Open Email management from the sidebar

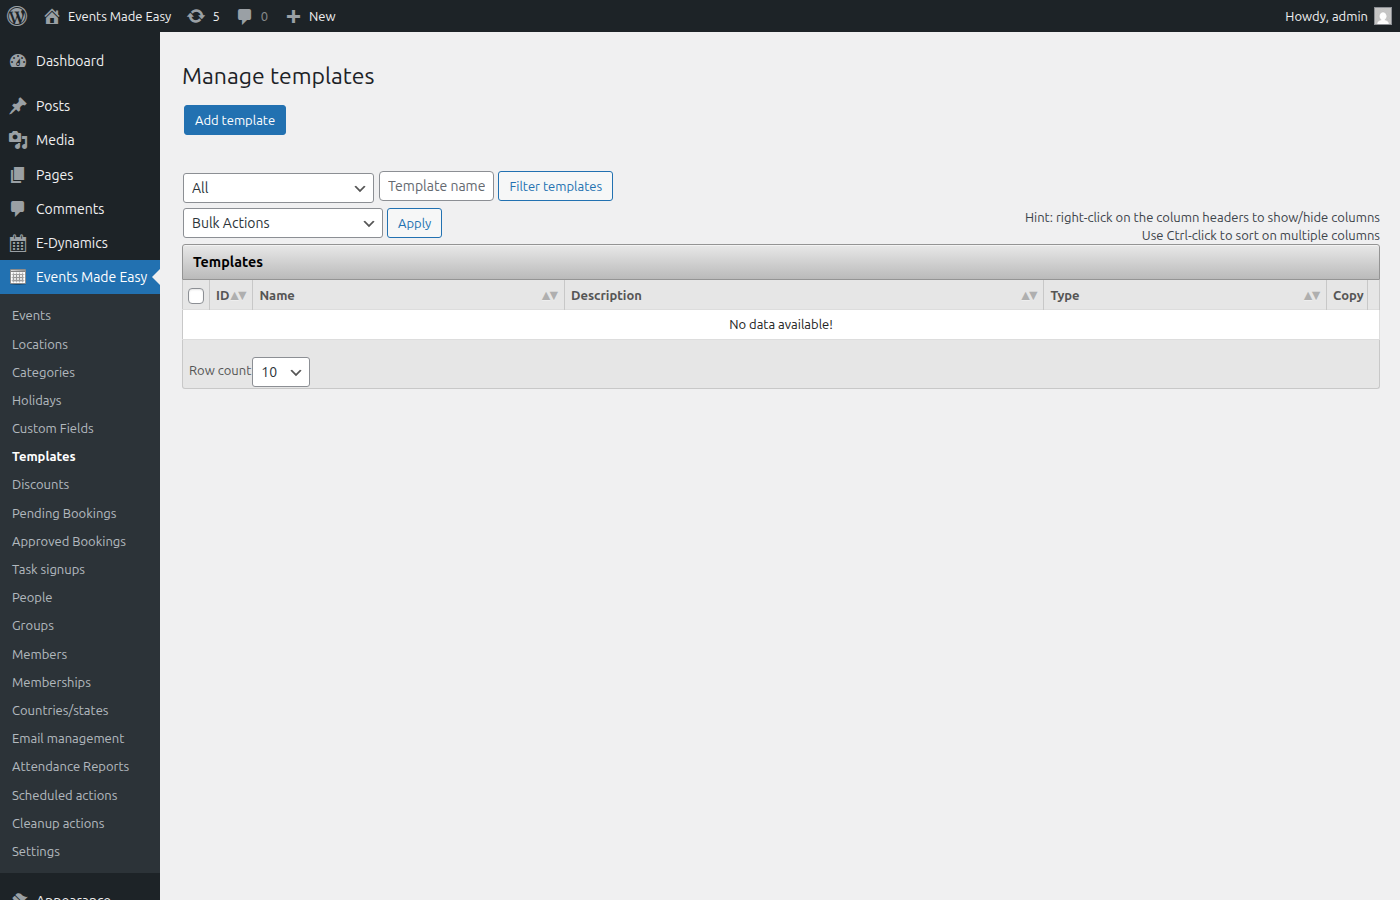[x=67, y=738]
